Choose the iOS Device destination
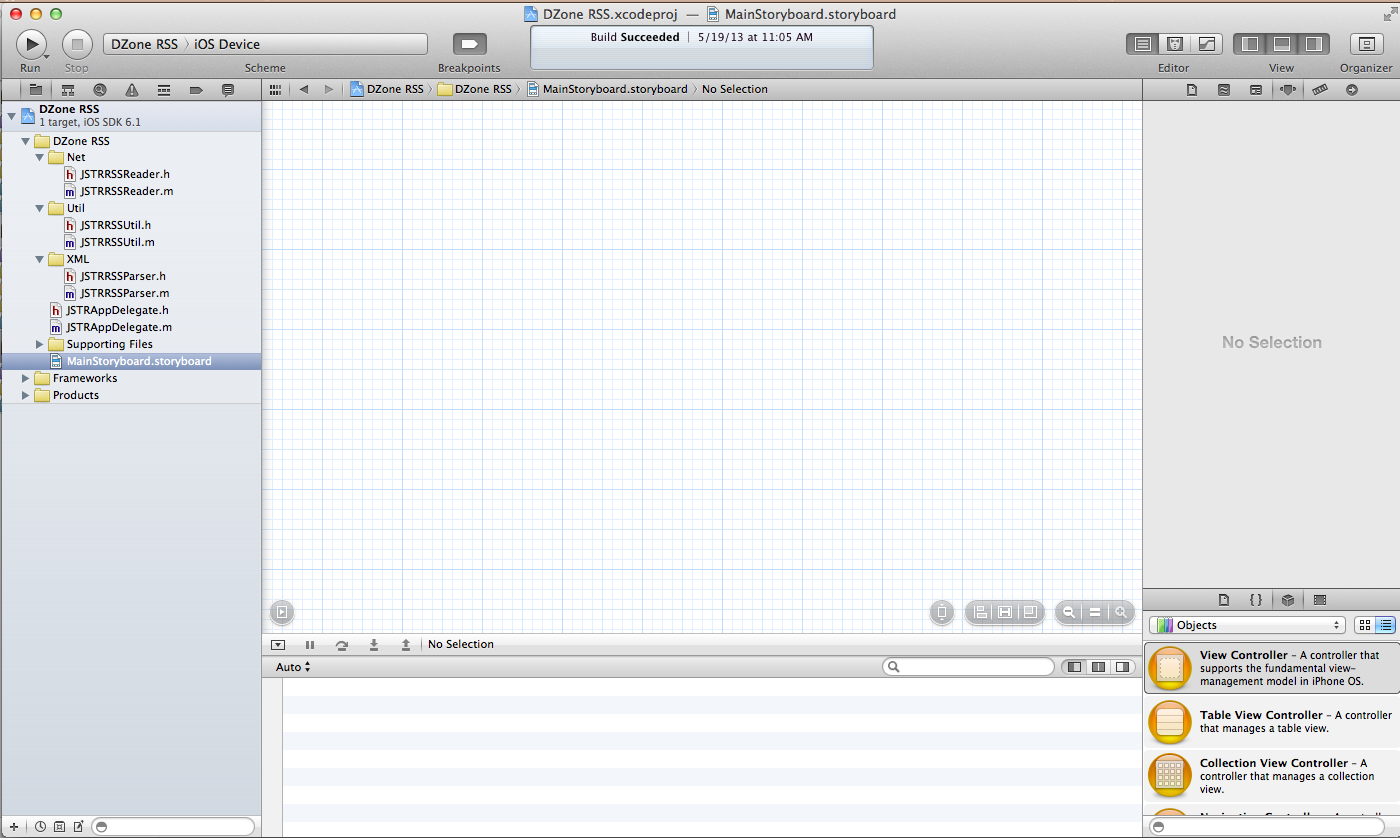This screenshot has height=838, width=1400. click(x=227, y=44)
